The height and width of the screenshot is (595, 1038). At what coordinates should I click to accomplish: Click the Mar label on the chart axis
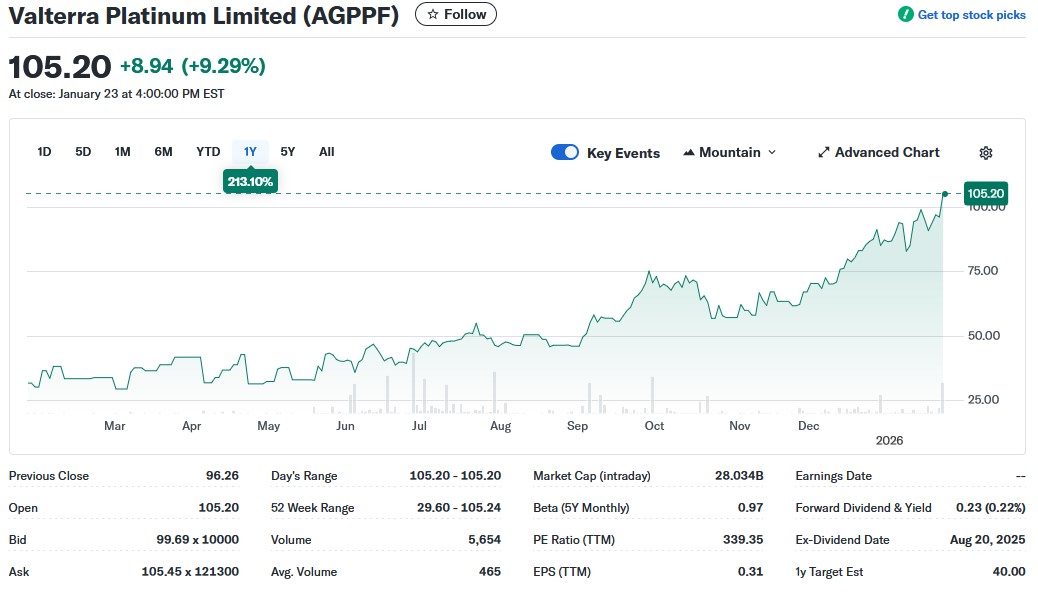point(115,426)
